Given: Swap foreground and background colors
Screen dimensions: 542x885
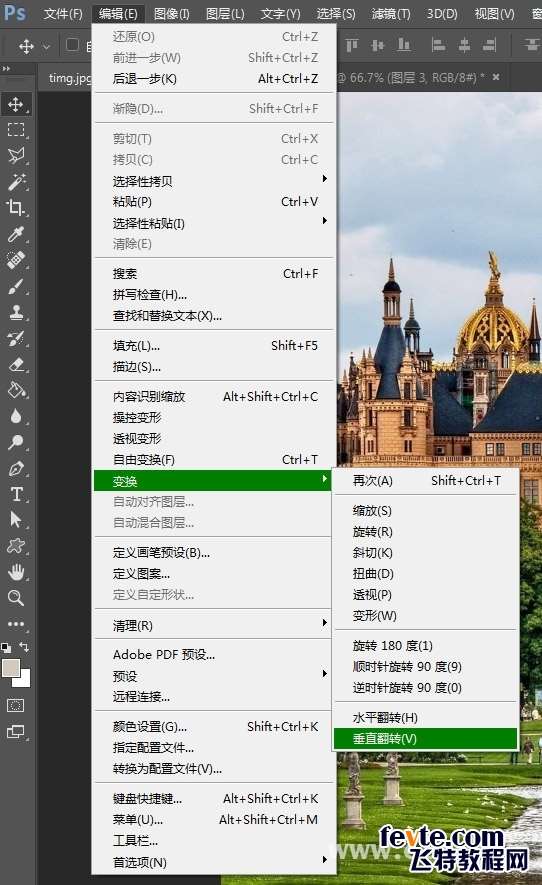Looking at the screenshot, I should click(24, 647).
